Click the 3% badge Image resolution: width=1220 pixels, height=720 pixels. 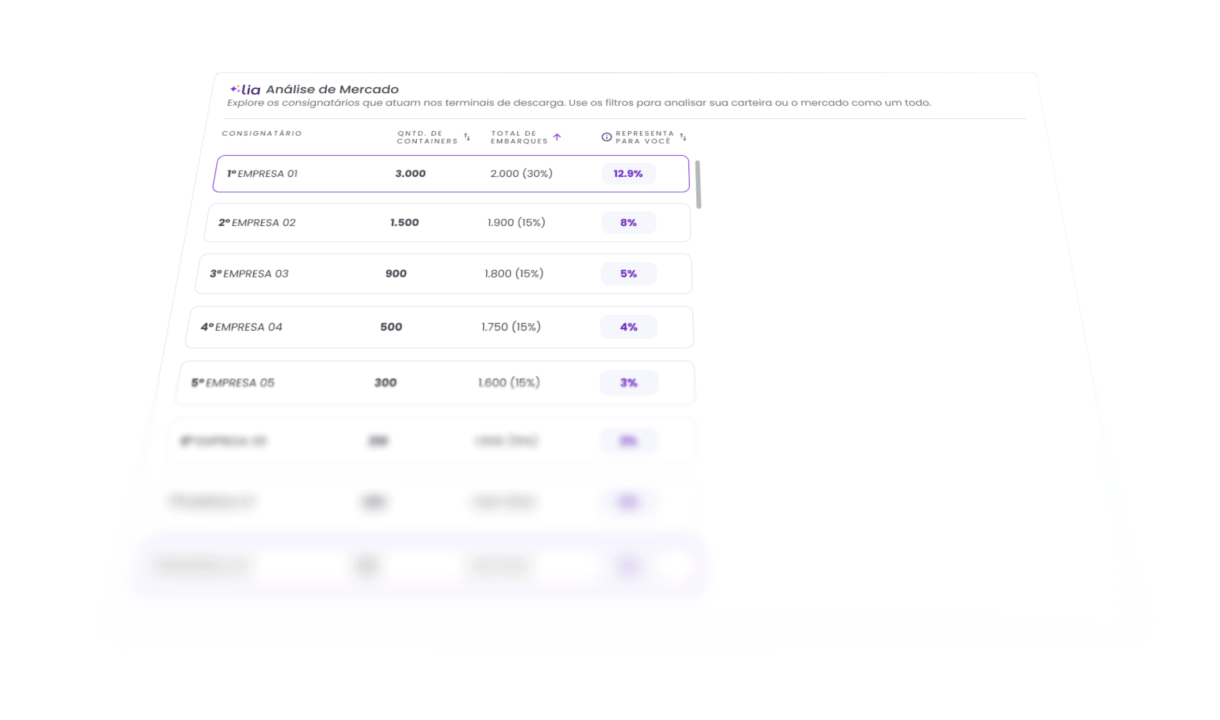point(628,383)
